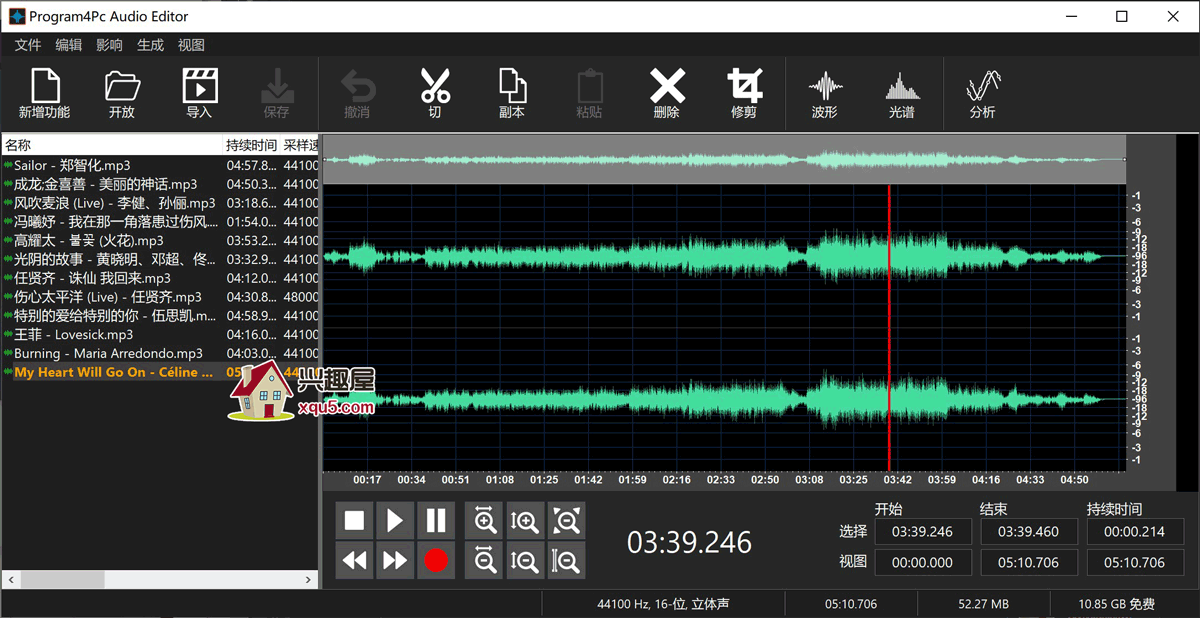1200x618 pixels.
Task: Open a file with the 开放 folder icon
Action: (122, 86)
